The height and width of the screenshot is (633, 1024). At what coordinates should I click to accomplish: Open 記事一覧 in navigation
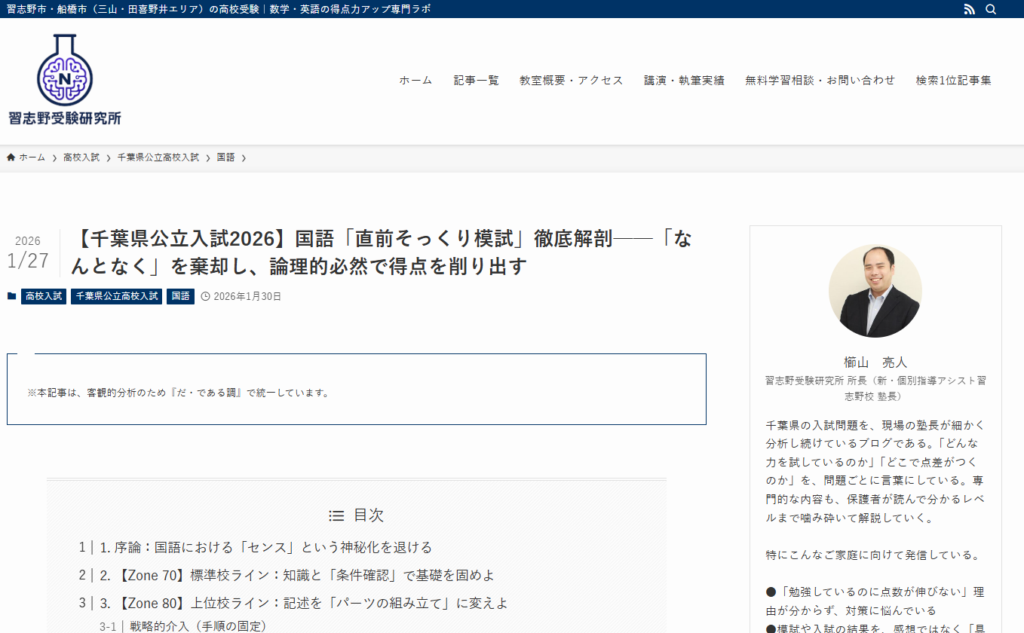point(476,81)
